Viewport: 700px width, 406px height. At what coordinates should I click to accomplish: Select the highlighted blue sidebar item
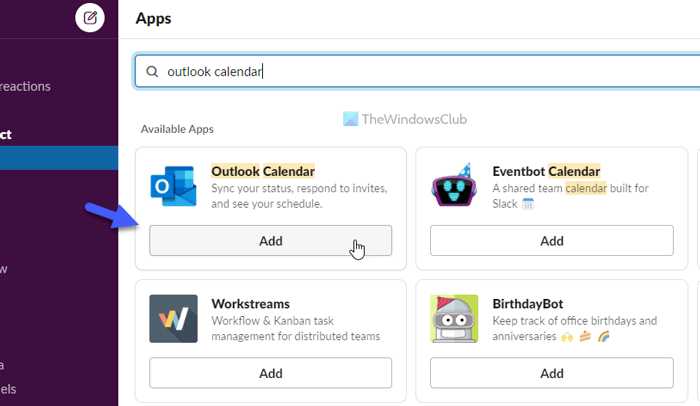click(x=58, y=158)
